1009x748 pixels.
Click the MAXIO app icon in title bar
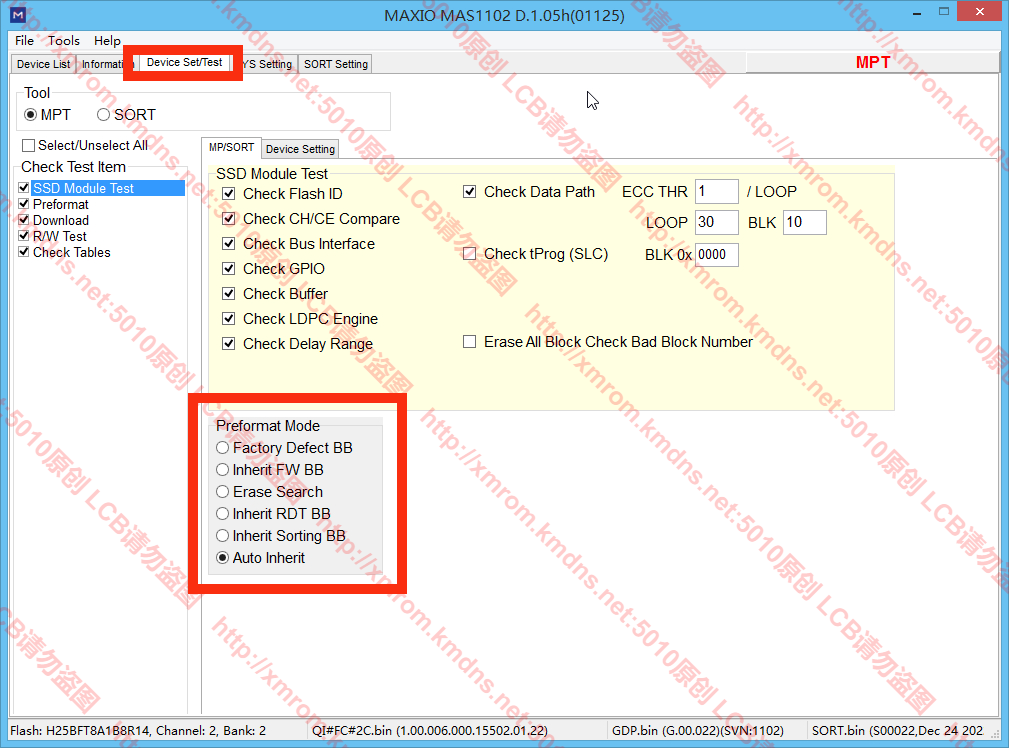coord(17,15)
